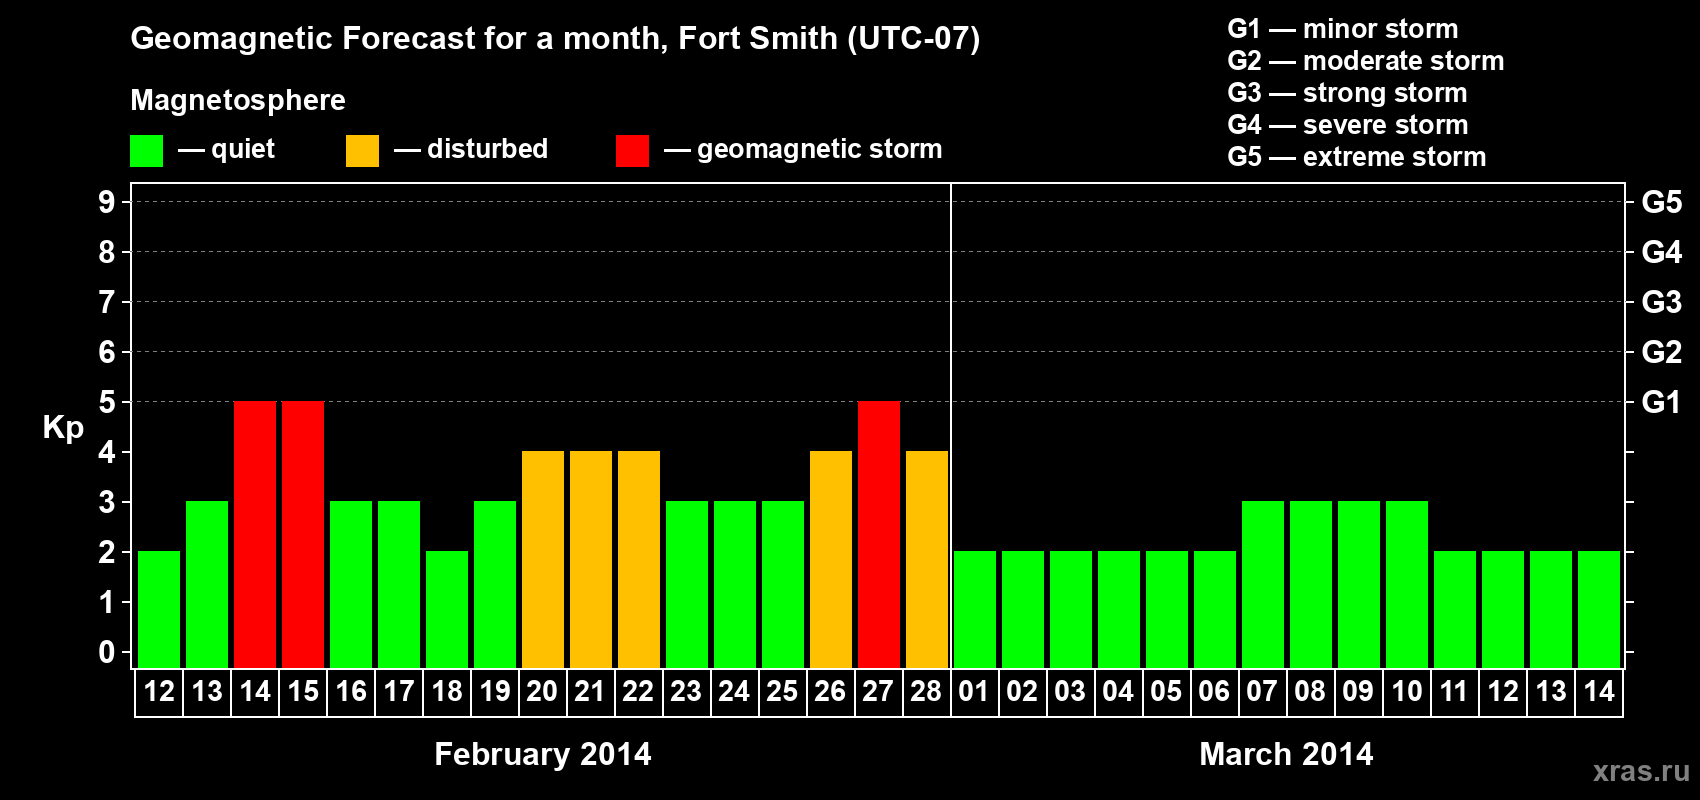The width and height of the screenshot is (1700, 800).
Task: Click the Kp axis value 0
Action: click(x=107, y=652)
